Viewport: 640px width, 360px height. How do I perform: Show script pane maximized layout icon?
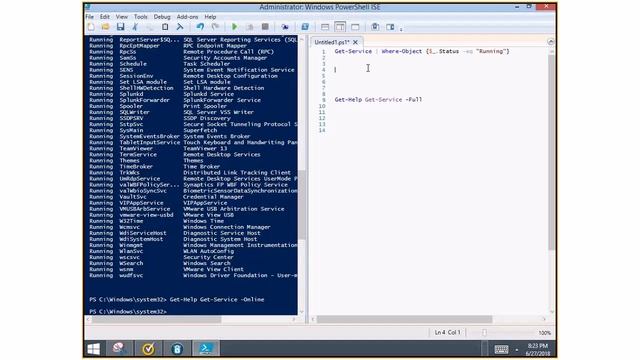tap(355, 27)
